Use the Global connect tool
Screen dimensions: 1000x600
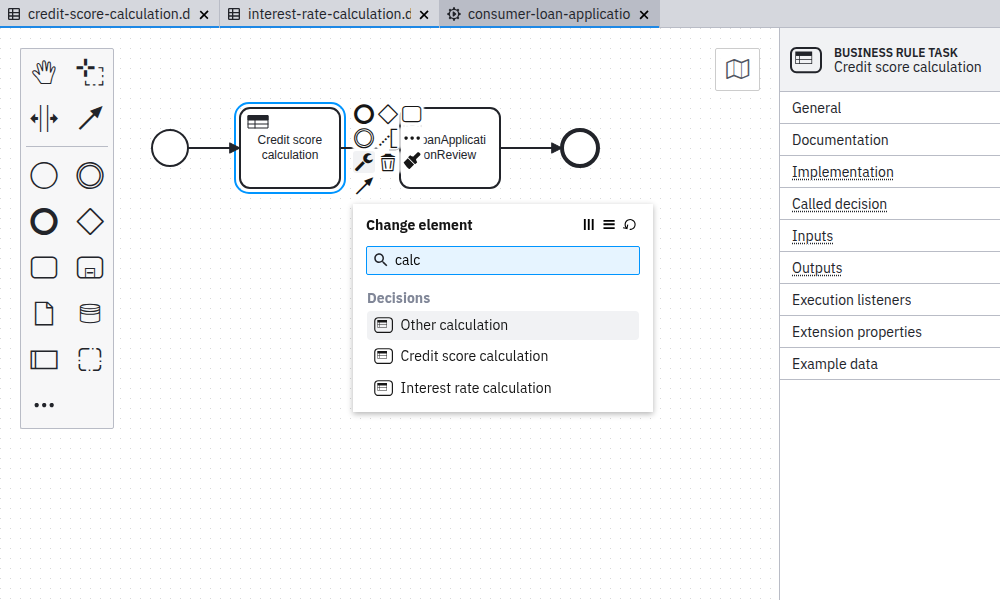coord(90,118)
